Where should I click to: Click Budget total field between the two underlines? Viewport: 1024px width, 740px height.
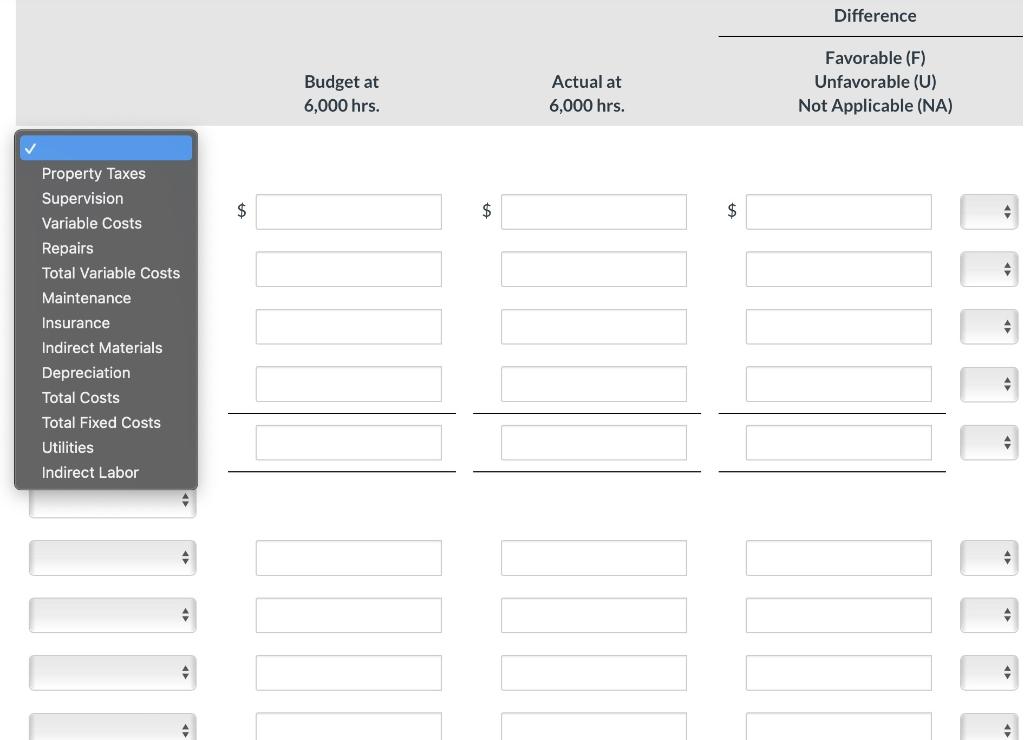click(x=349, y=443)
